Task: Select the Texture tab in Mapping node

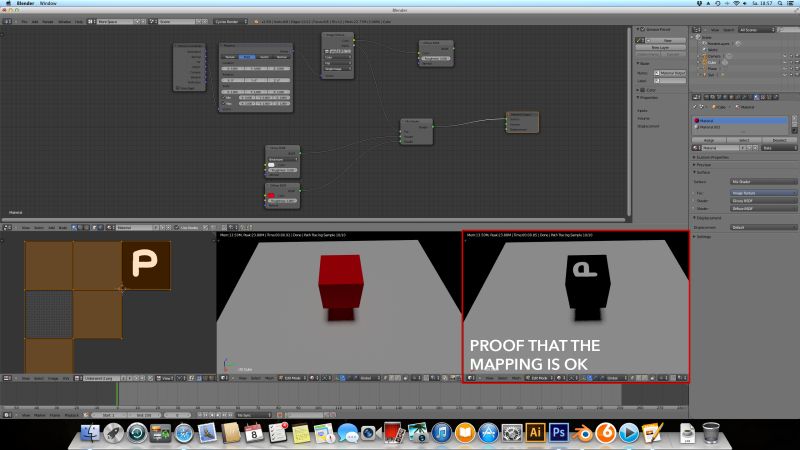Action: (230, 57)
